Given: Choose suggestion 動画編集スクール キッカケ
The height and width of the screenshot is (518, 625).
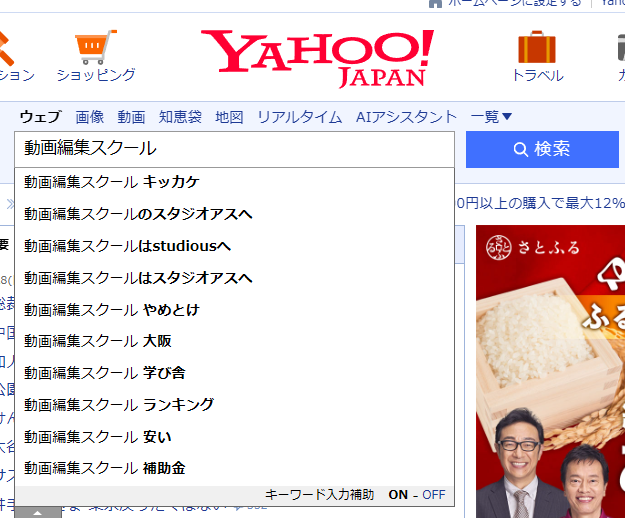Looking at the screenshot, I should (x=234, y=182).
